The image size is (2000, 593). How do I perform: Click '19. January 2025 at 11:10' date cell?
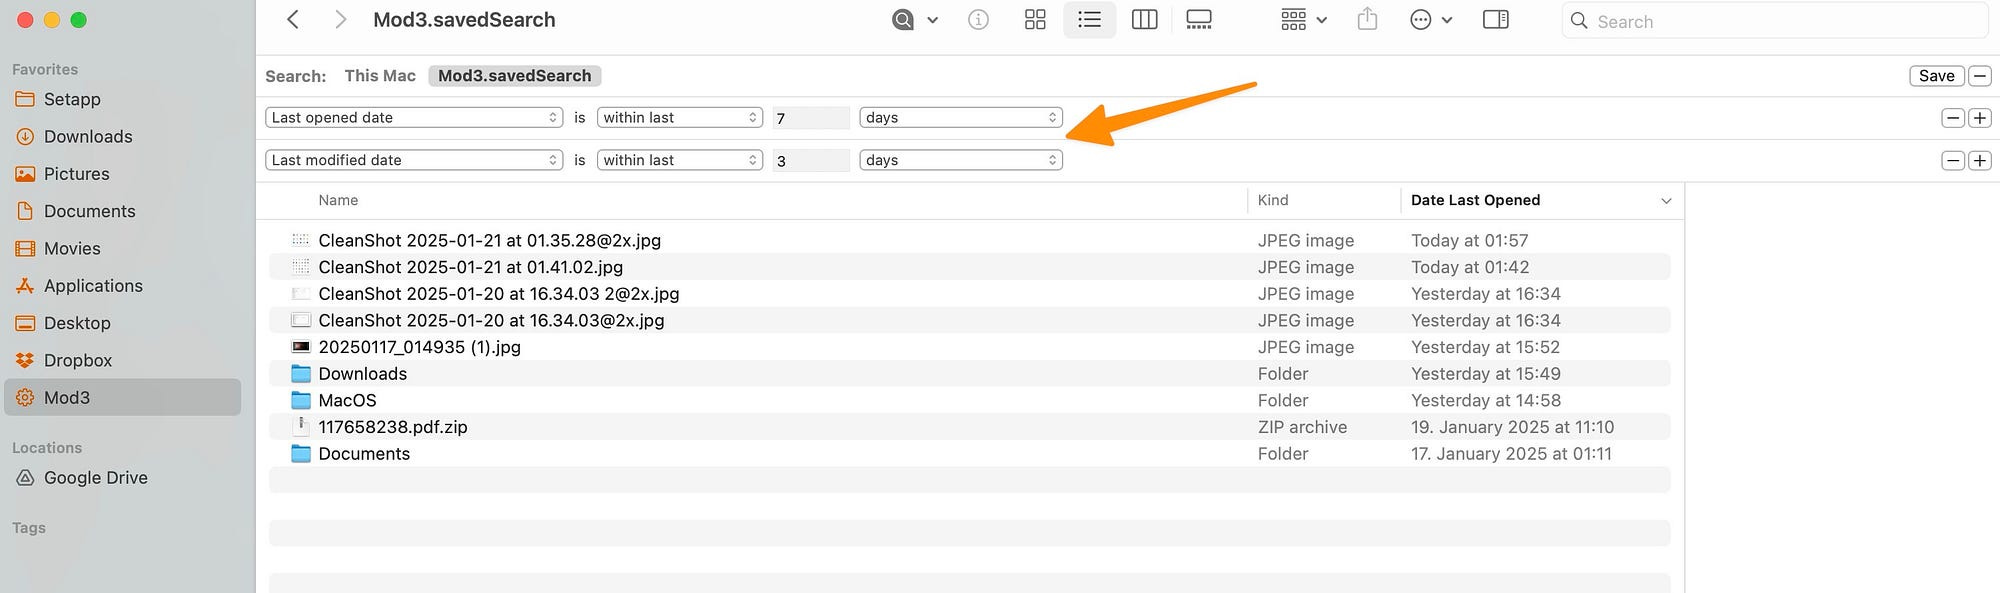tap(1512, 427)
